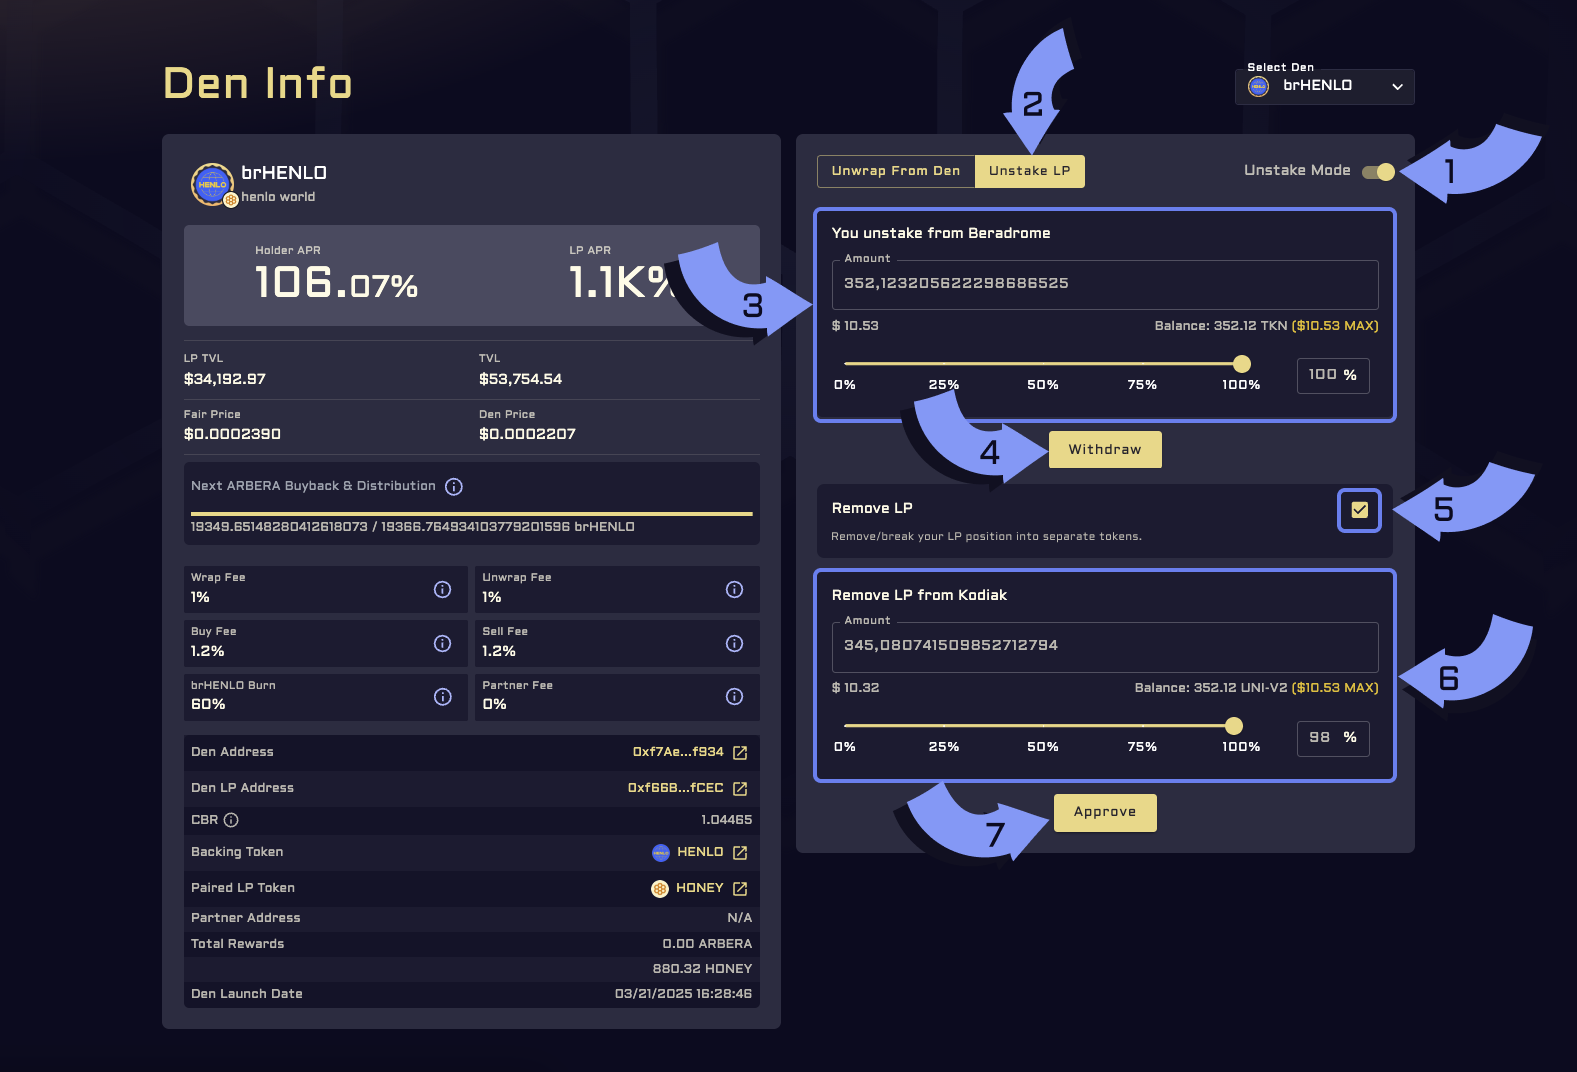The height and width of the screenshot is (1072, 1577).
Task: Toggle the Unstake Mode switch
Action: point(1378,172)
